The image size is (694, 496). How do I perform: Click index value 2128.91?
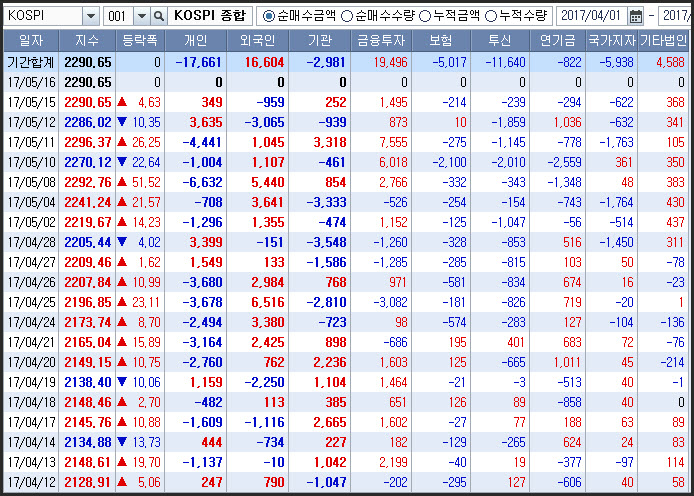pos(88,482)
